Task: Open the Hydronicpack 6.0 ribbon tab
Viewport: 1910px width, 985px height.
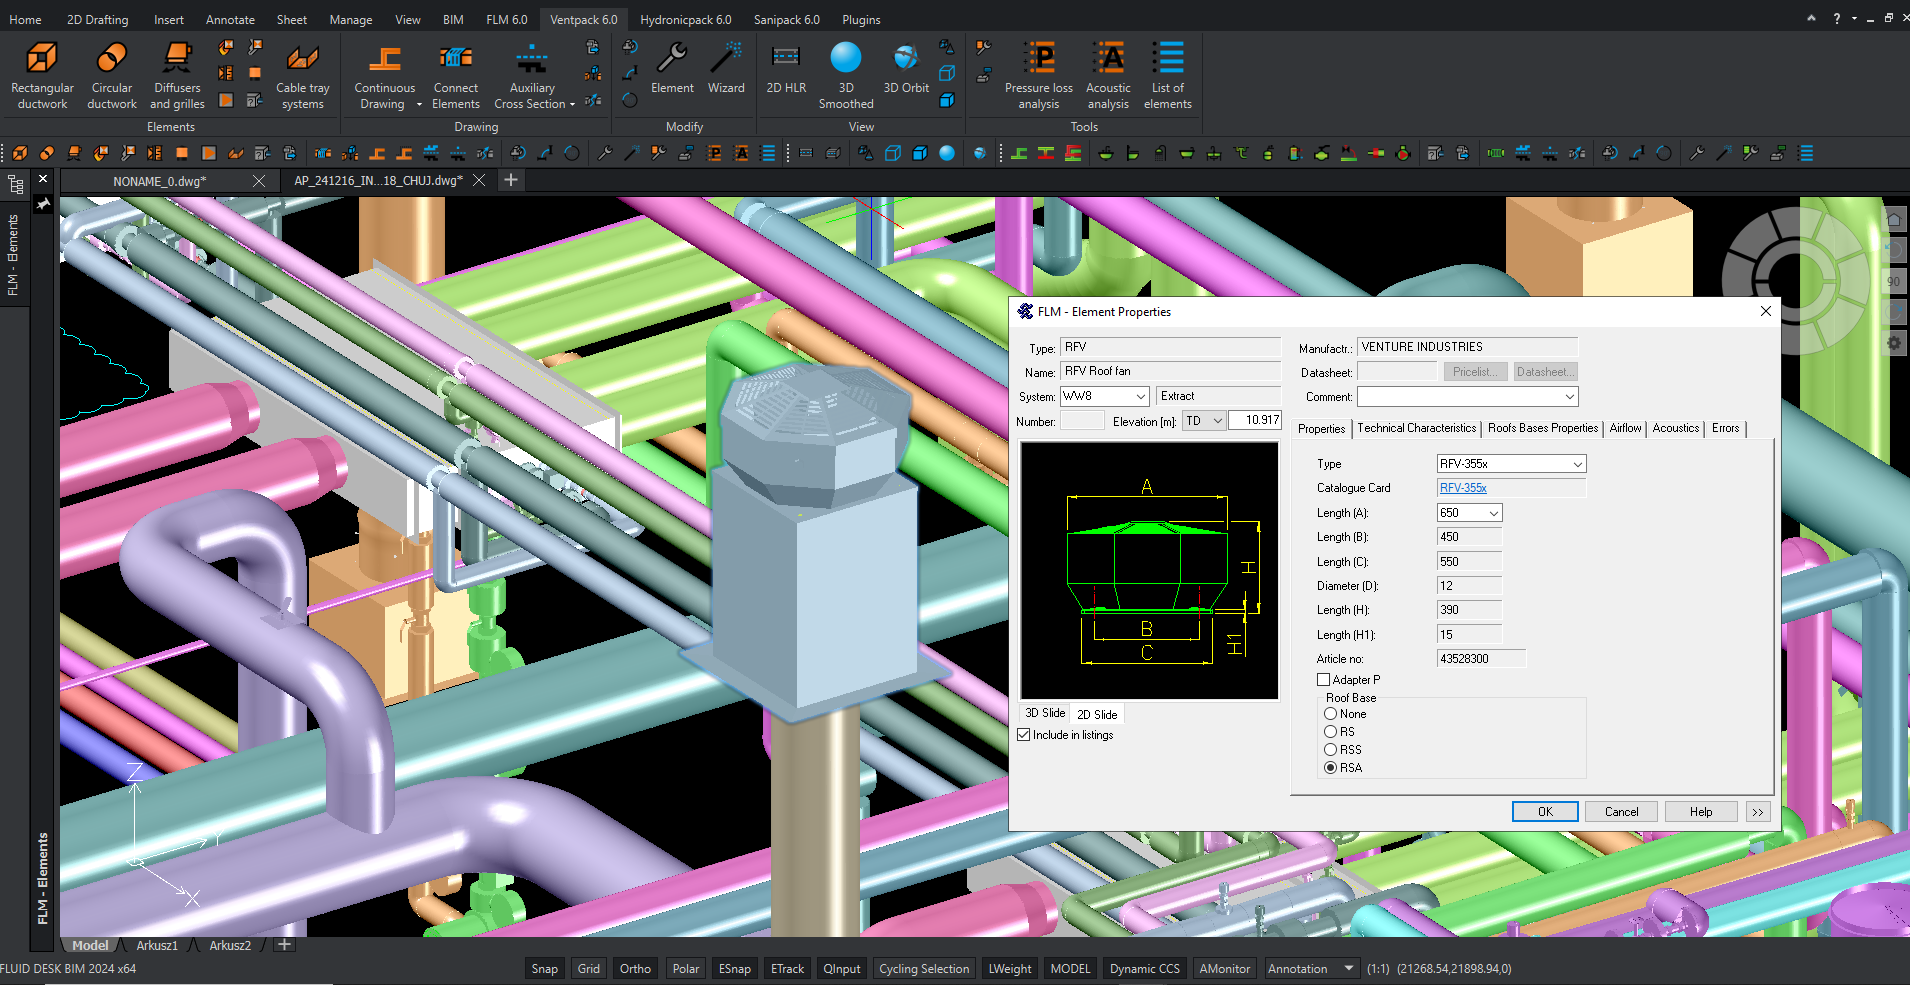Action: click(x=685, y=19)
